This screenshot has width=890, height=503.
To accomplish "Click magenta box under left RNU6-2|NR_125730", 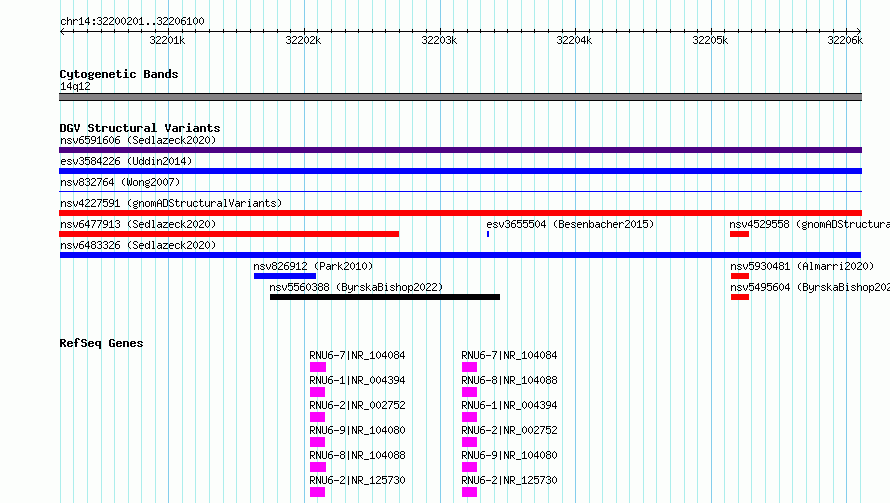I will click(317, 492).
